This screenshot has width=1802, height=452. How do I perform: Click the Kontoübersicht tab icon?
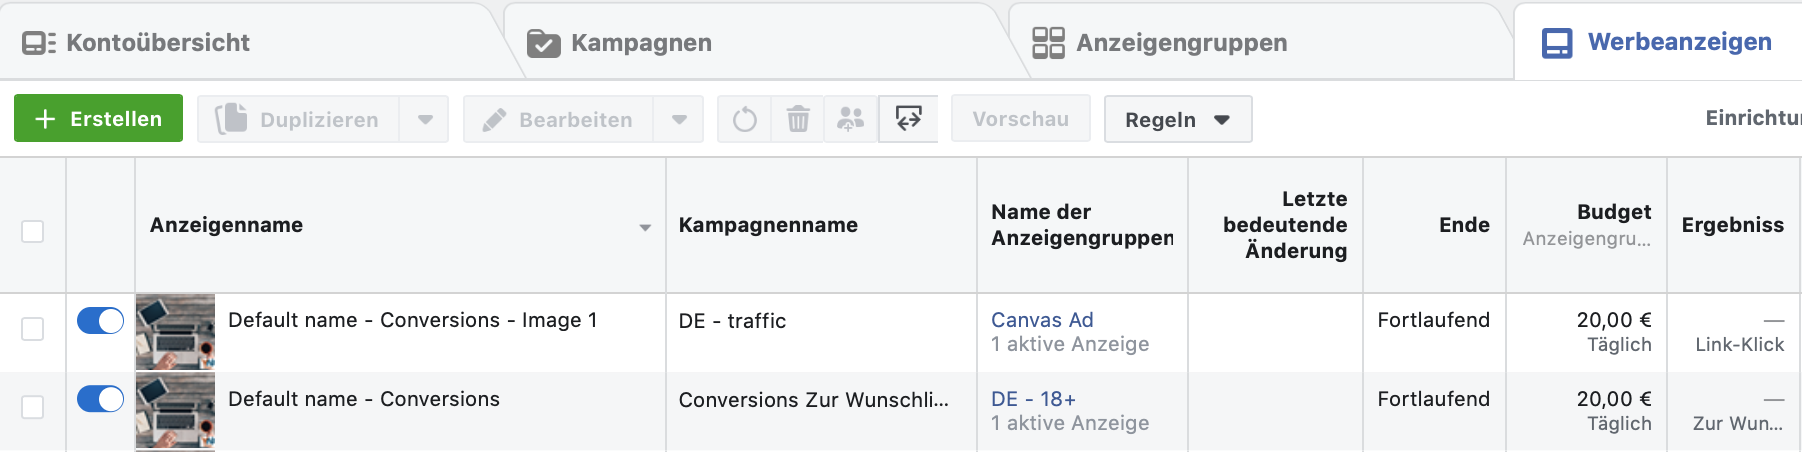[x=39, y=43]
